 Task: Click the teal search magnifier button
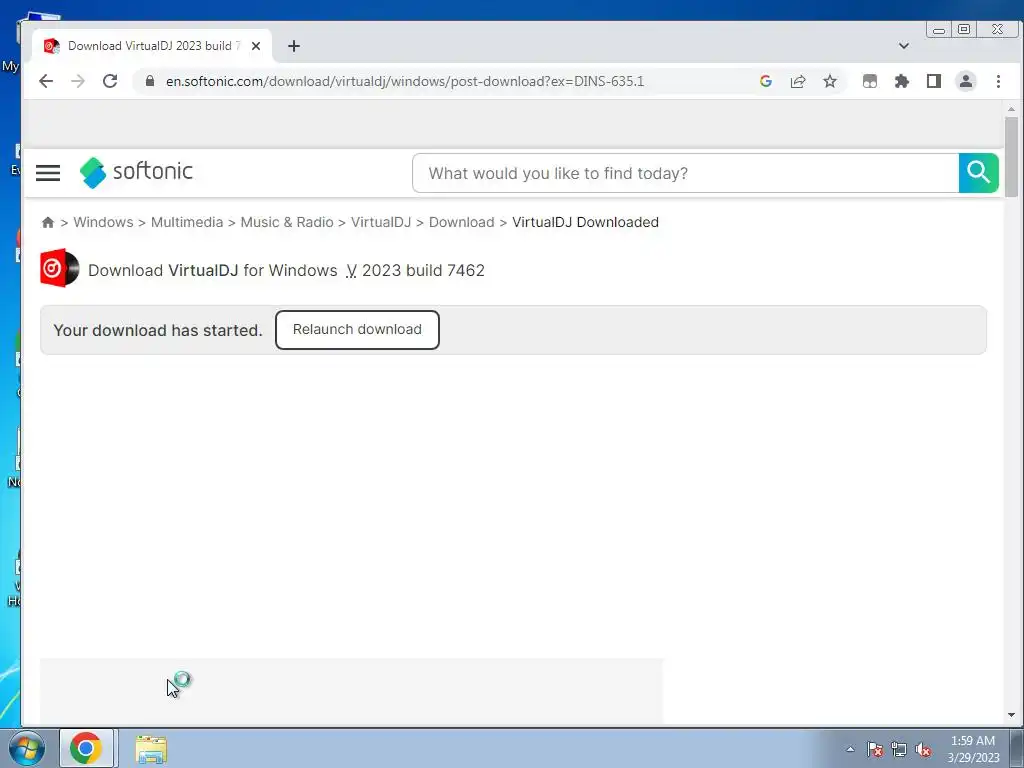pyautogui.click(x=978, y=173)
